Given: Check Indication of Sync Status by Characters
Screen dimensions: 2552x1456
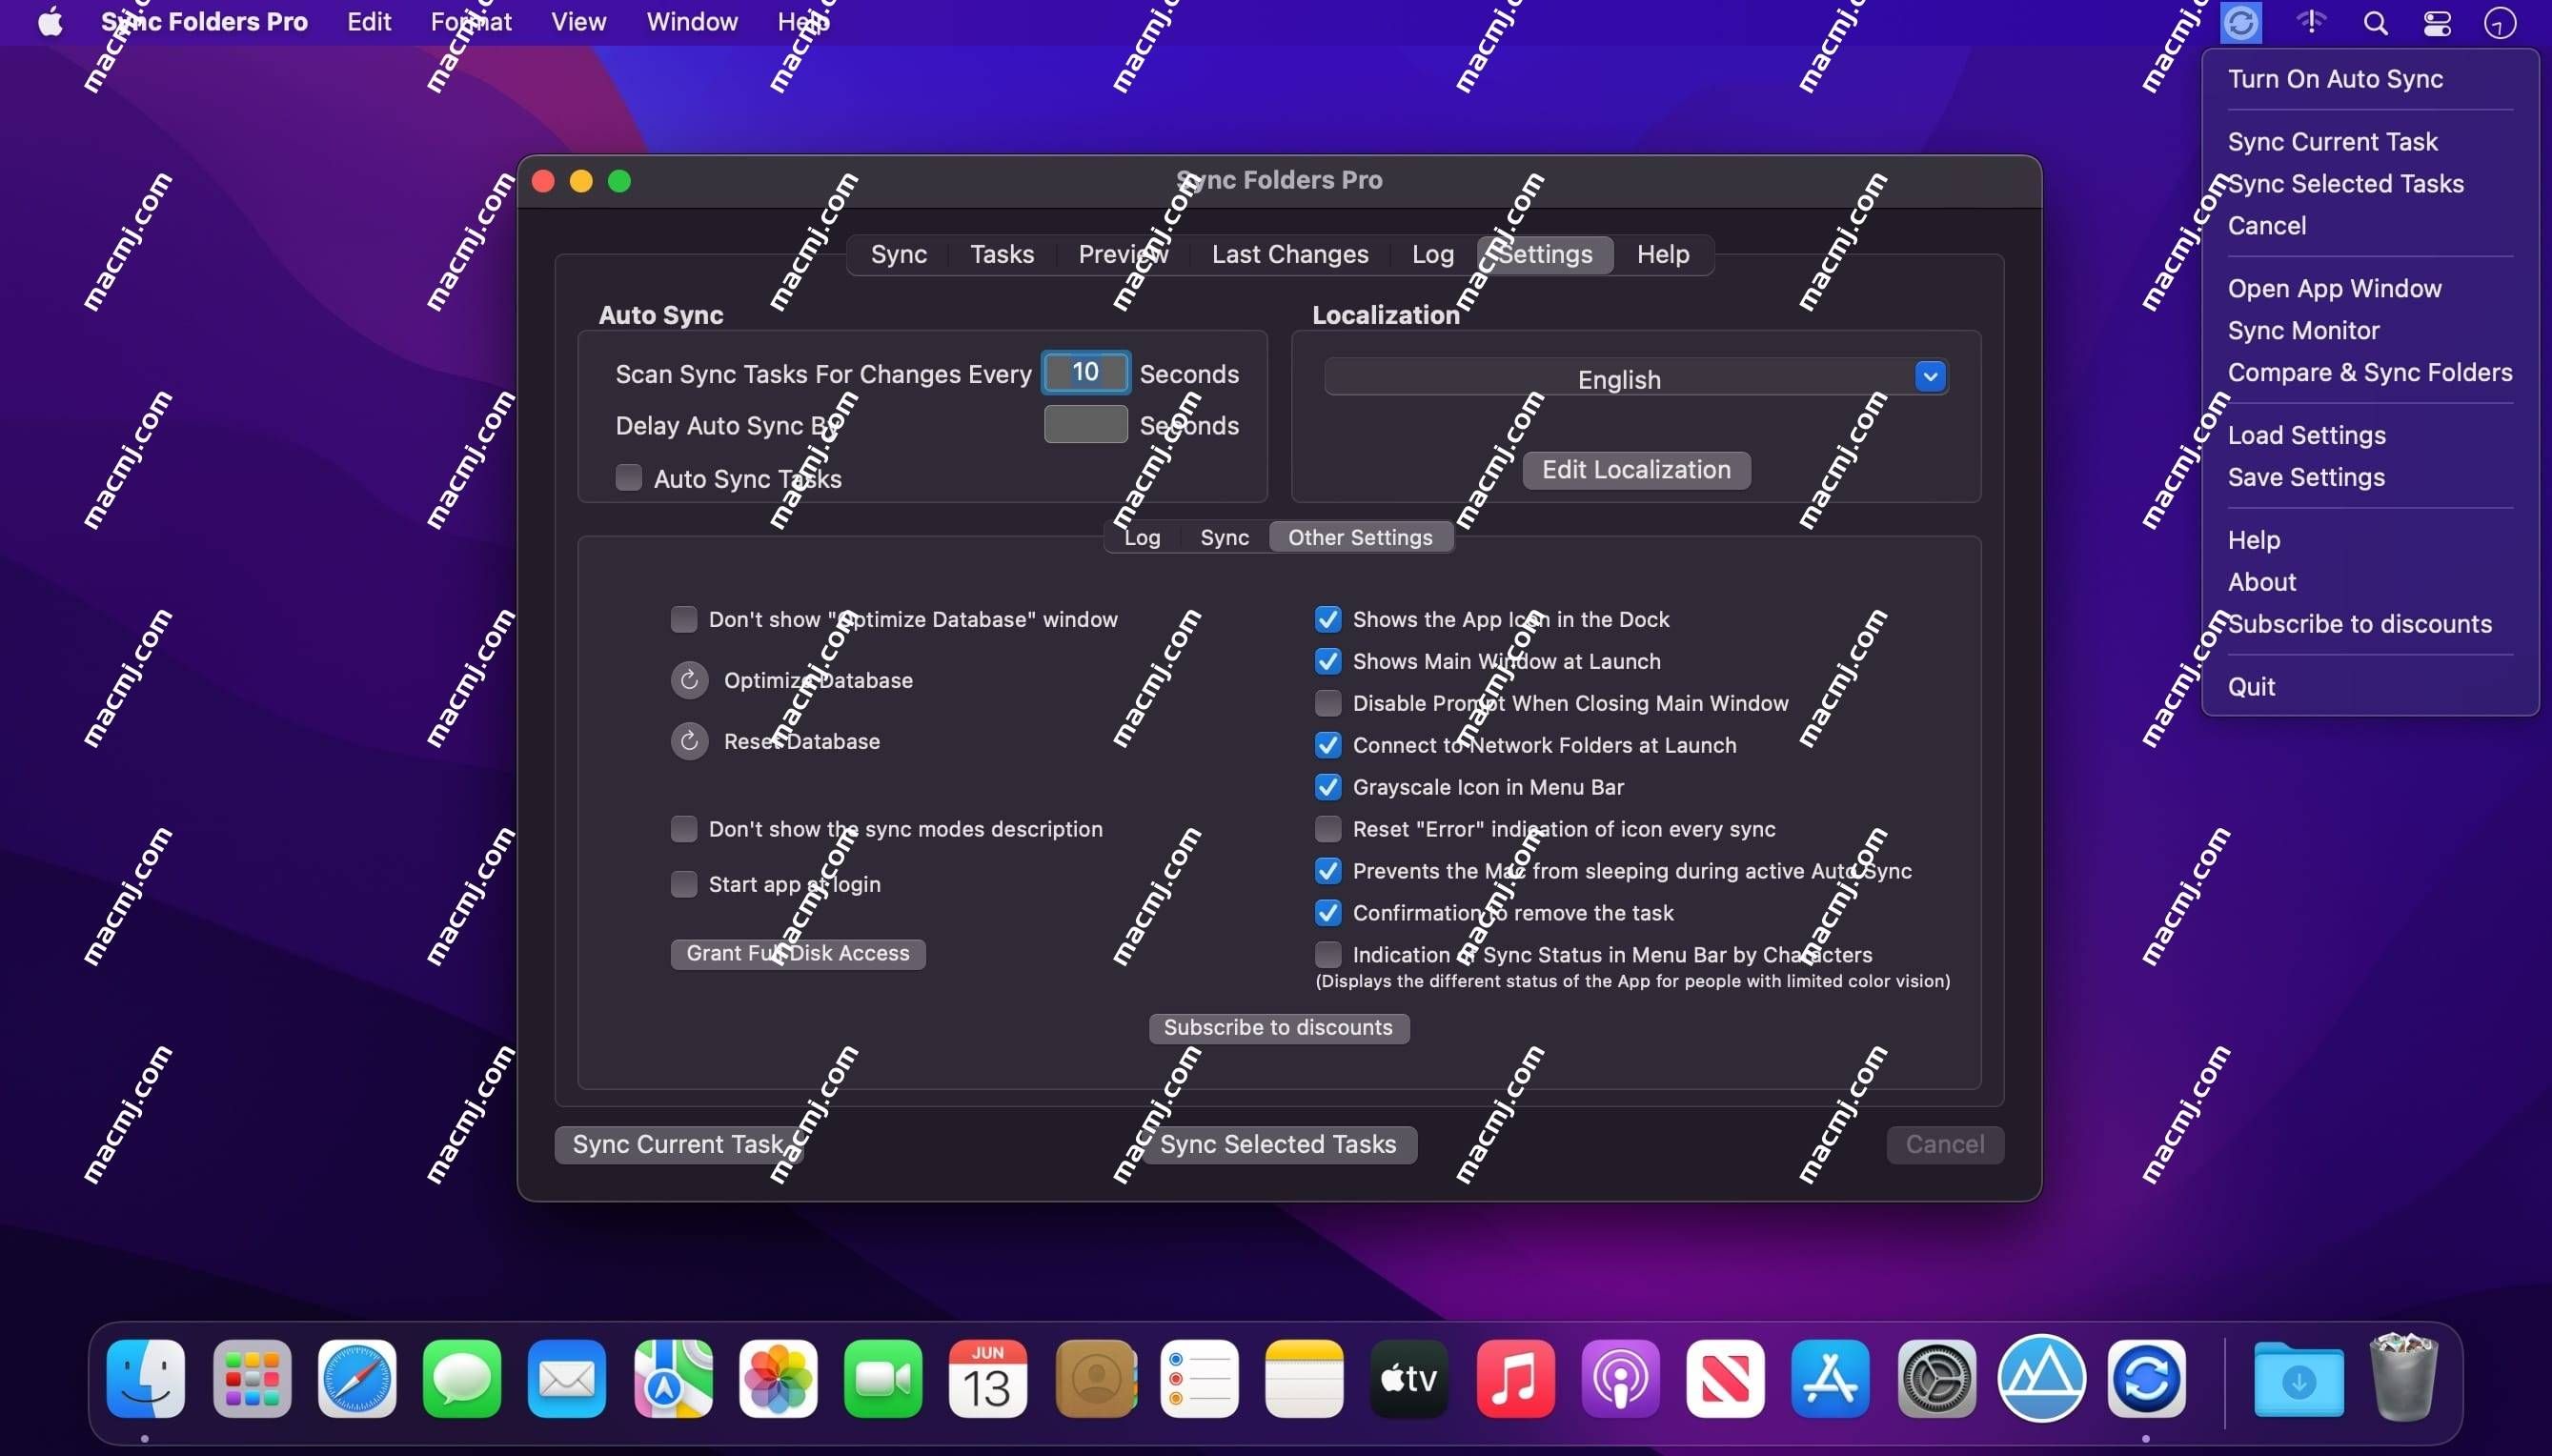Looking at the screenshot, I should 1328,955.
